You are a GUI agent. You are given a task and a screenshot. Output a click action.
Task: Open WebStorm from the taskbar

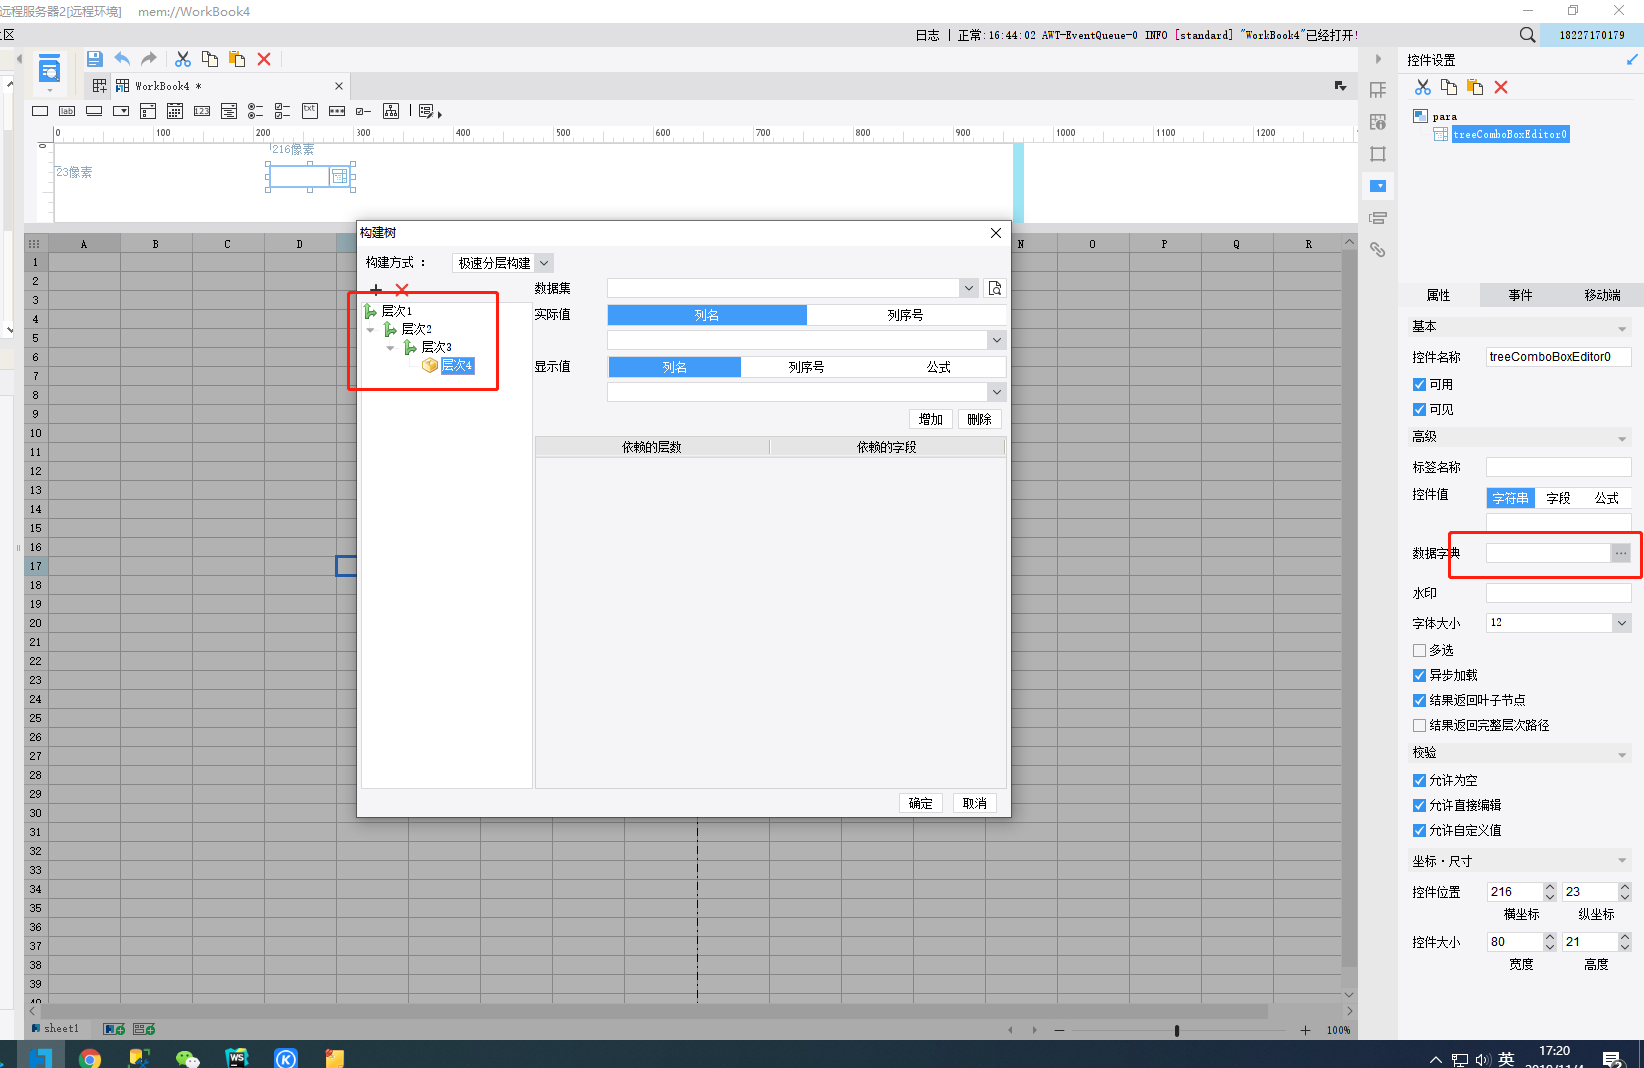(x=237, y=1057)
